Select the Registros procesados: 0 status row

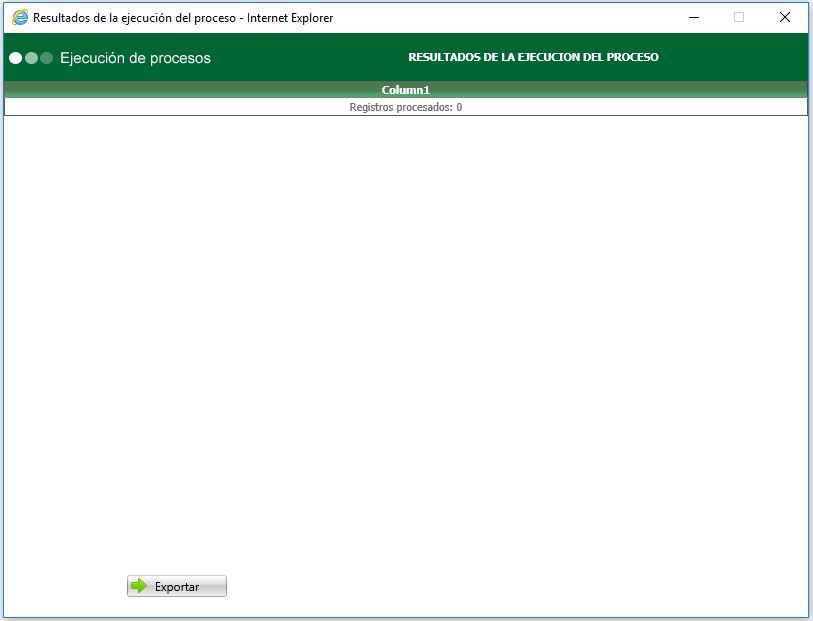(x=404, y=107)
